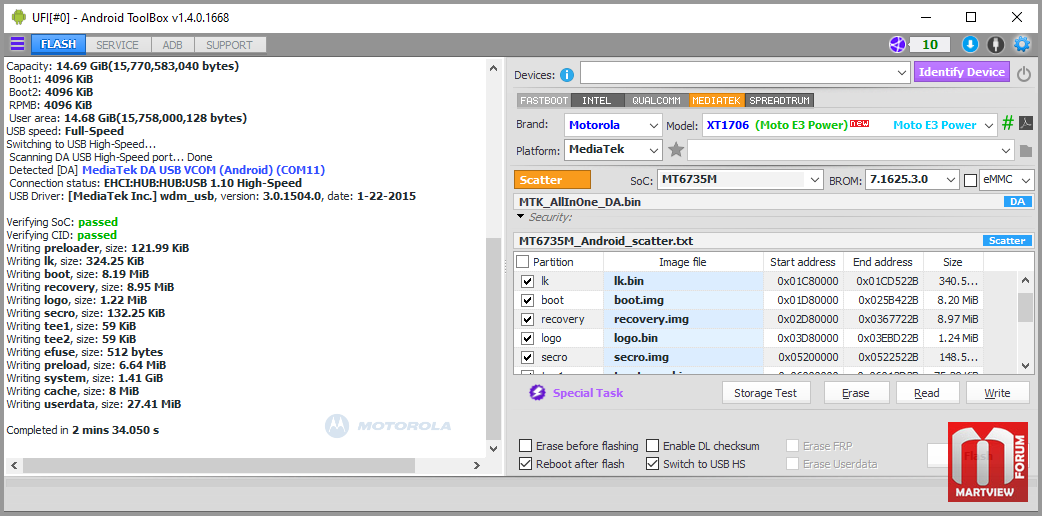Open the Brand dropdown showing Motorola
This screenshot has width=1042, height=516.
[613, 124]
